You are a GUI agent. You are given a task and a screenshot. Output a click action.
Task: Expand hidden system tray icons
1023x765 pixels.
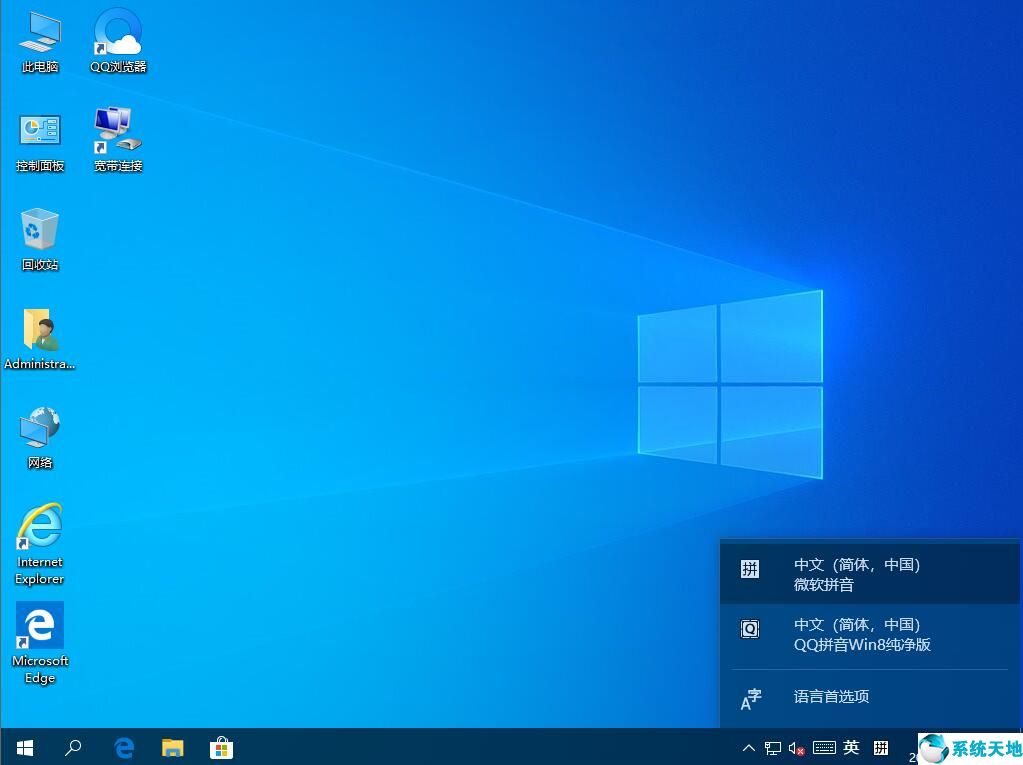(x=747, y=747)
